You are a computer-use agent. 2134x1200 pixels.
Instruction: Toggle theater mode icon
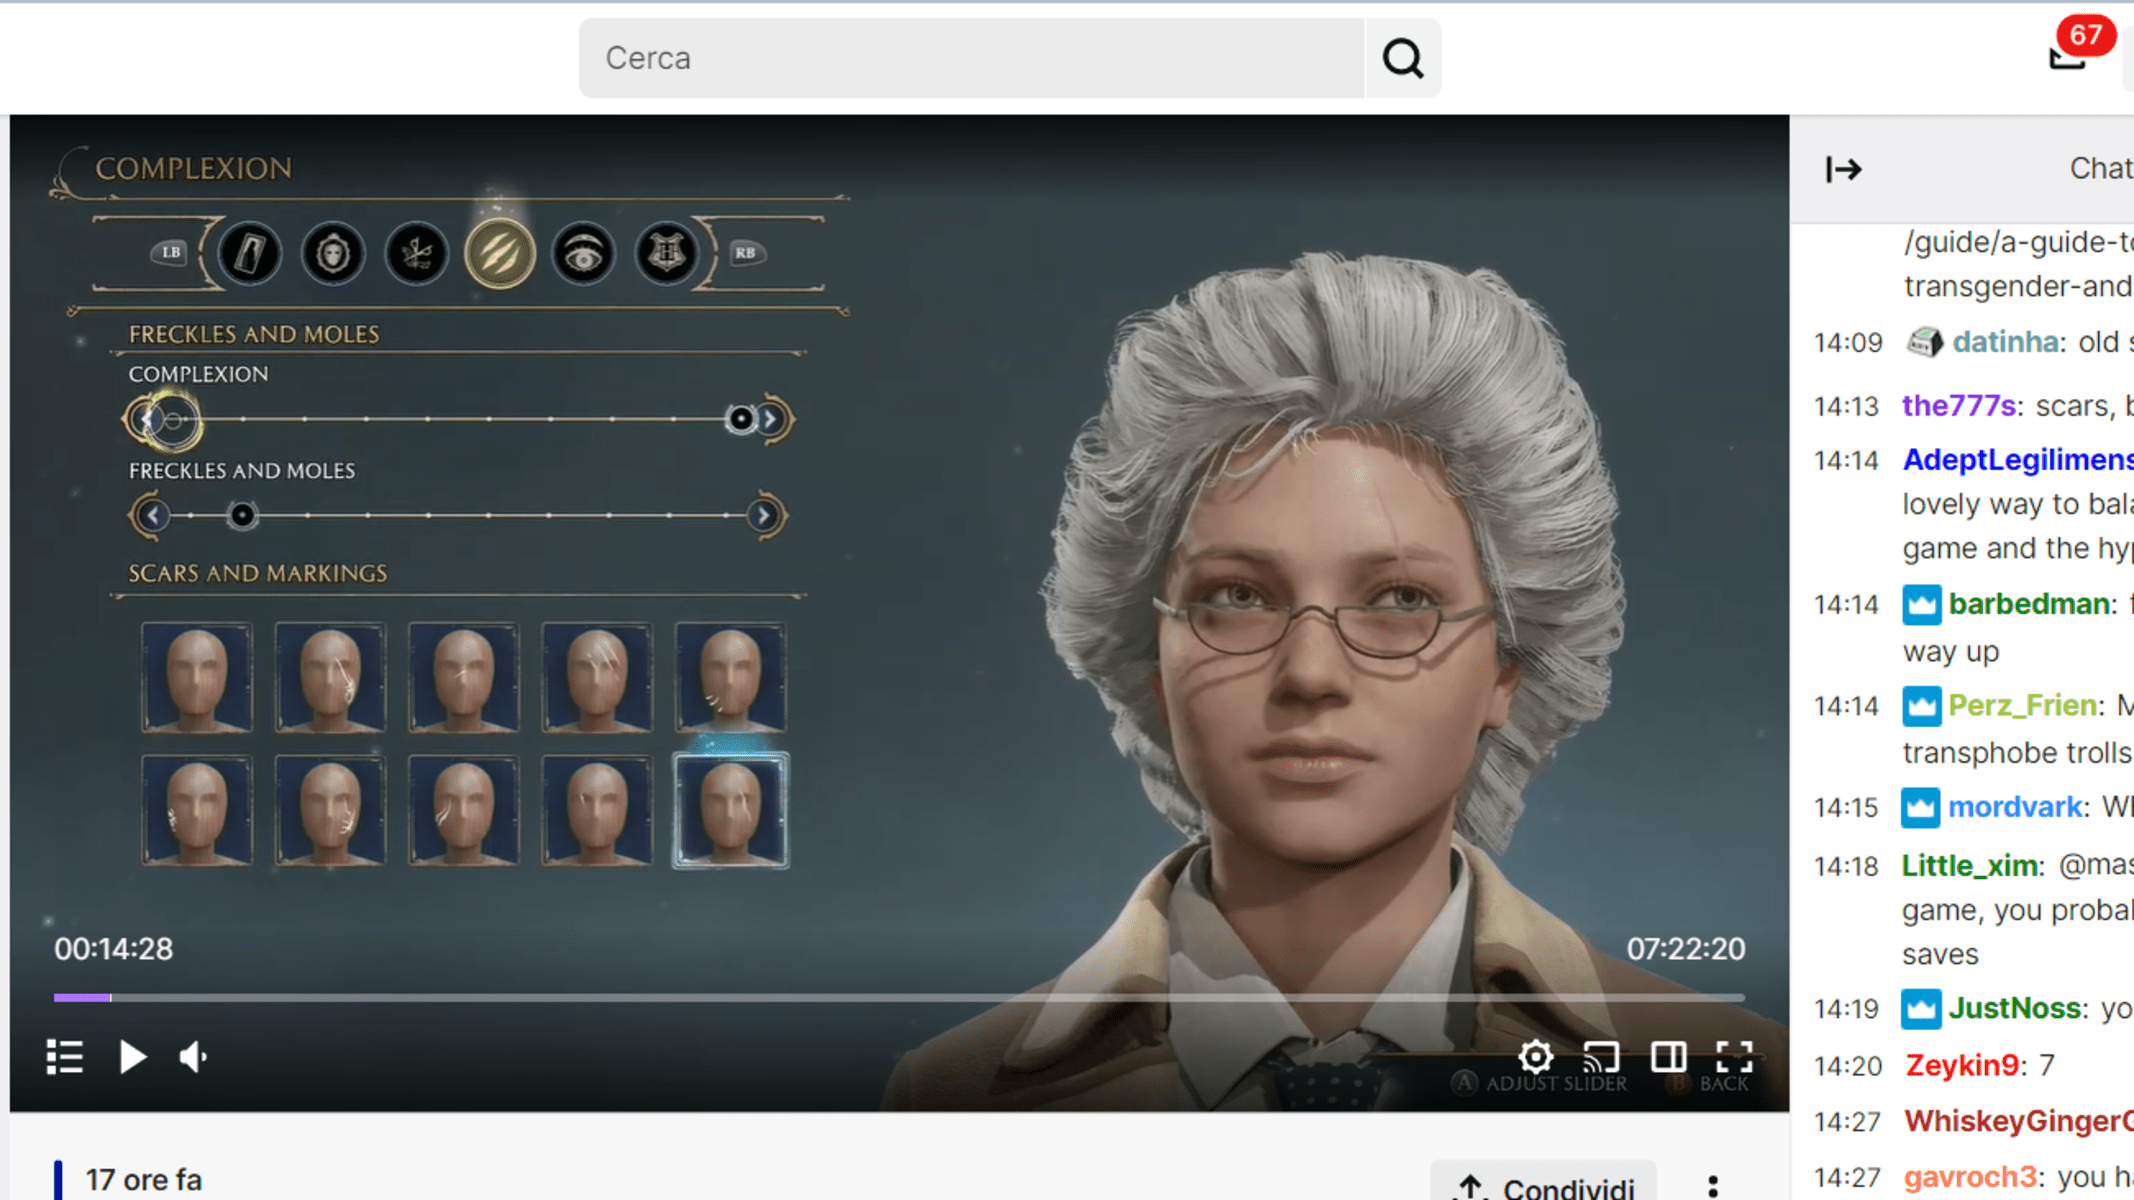[x=1668, y=1056]
